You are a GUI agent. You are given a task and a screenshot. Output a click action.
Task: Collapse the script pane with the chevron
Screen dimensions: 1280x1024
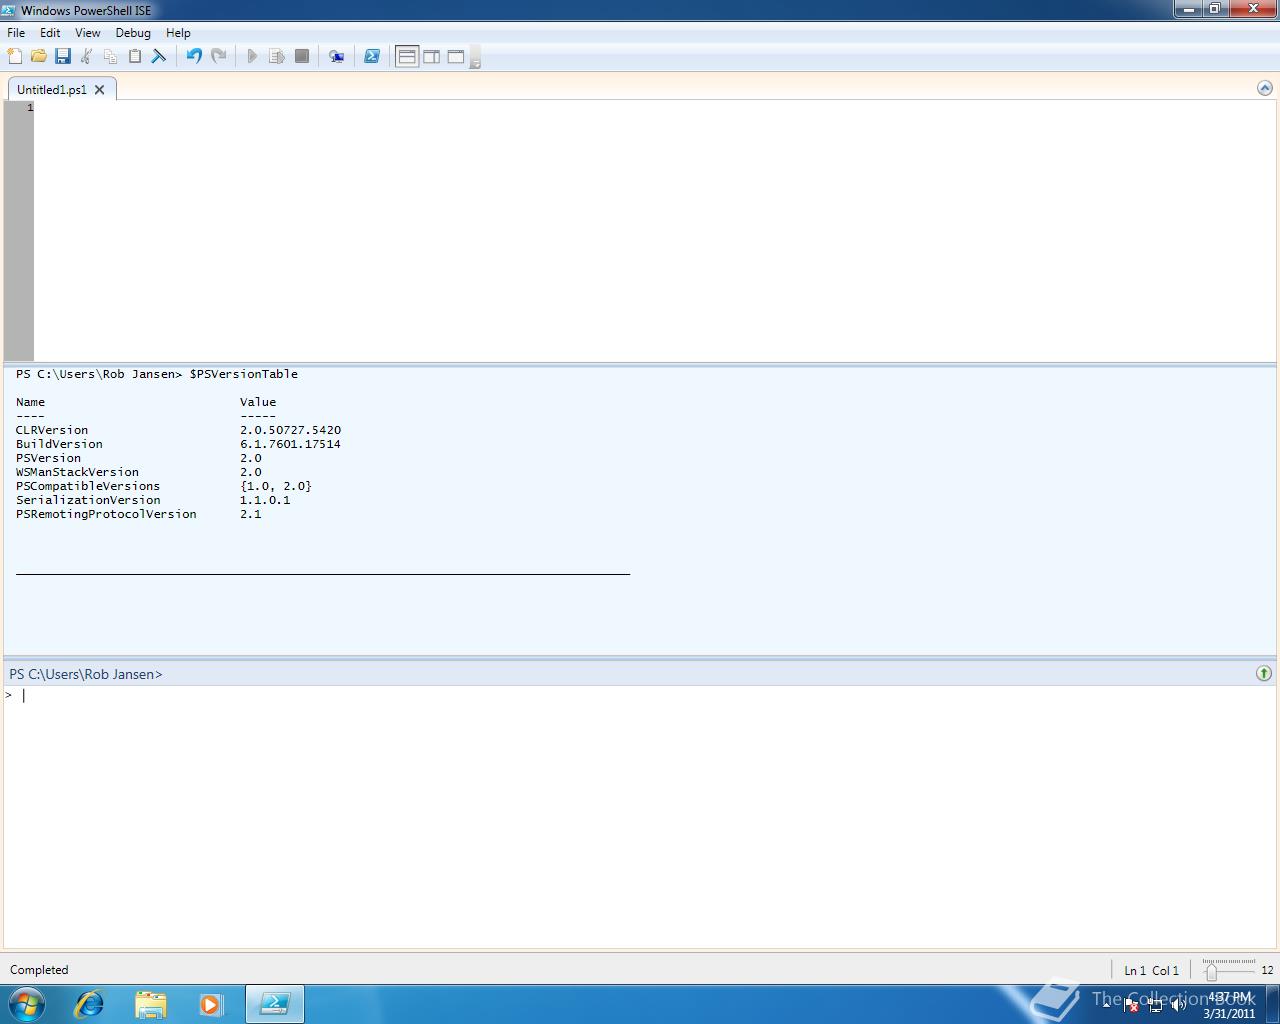tap(1264, 88)
